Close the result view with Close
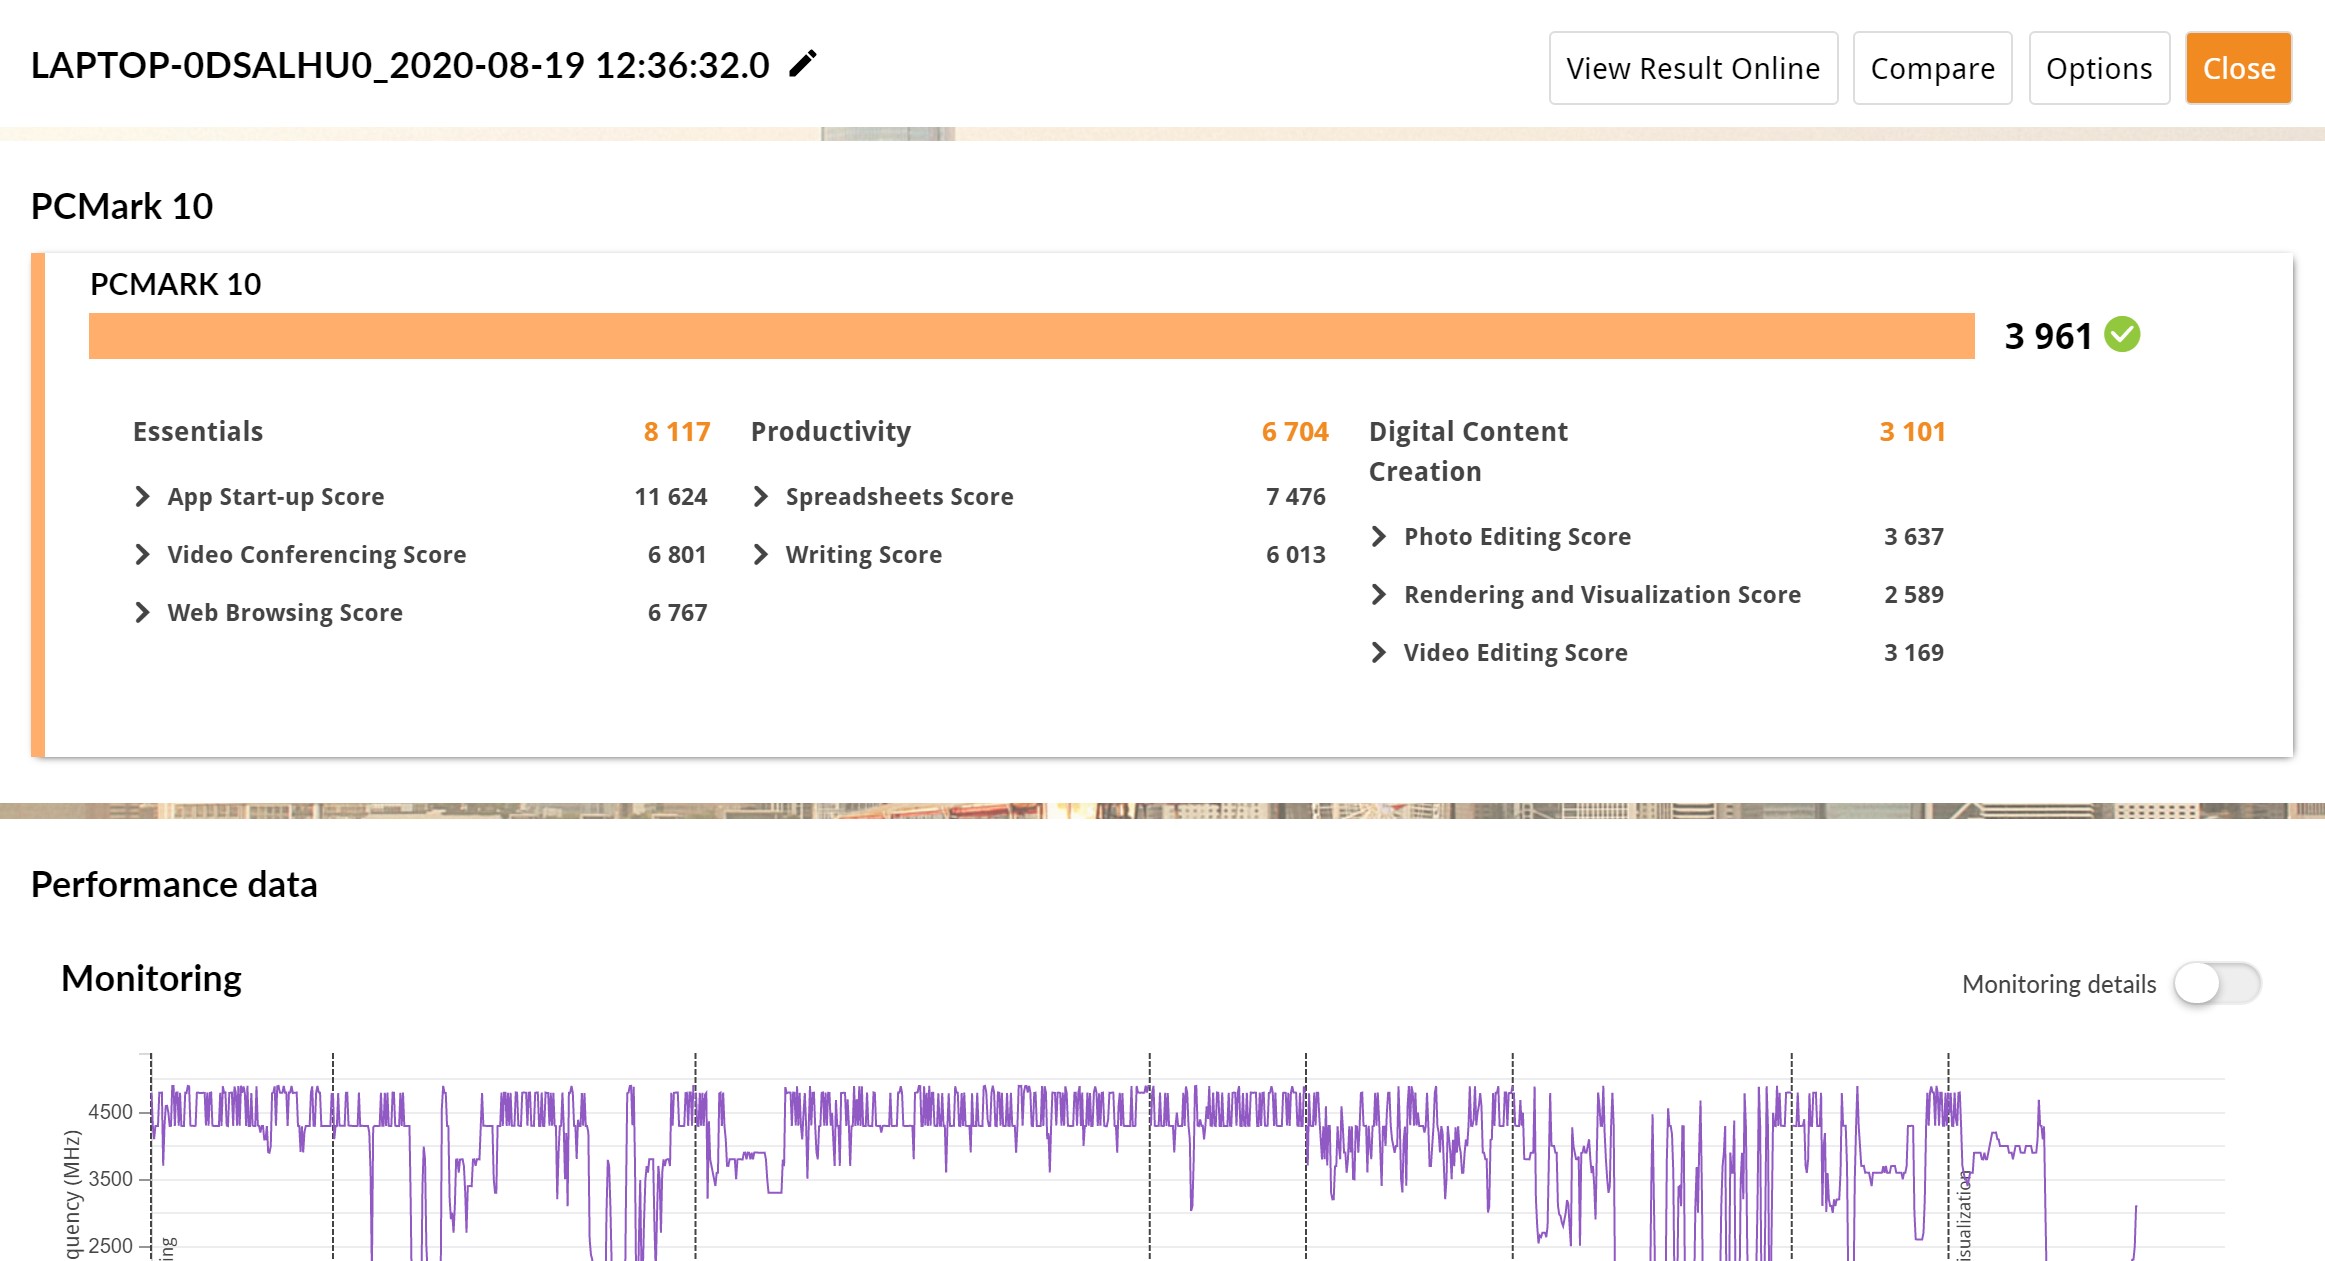 click(2239, 68)
